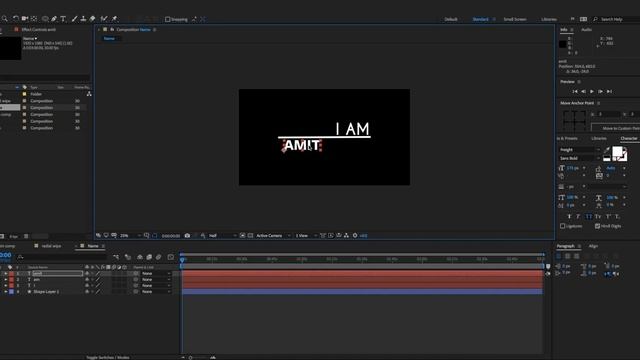
Task: Switch to the Small Screen workspace
Action: (x=515, y=19)
